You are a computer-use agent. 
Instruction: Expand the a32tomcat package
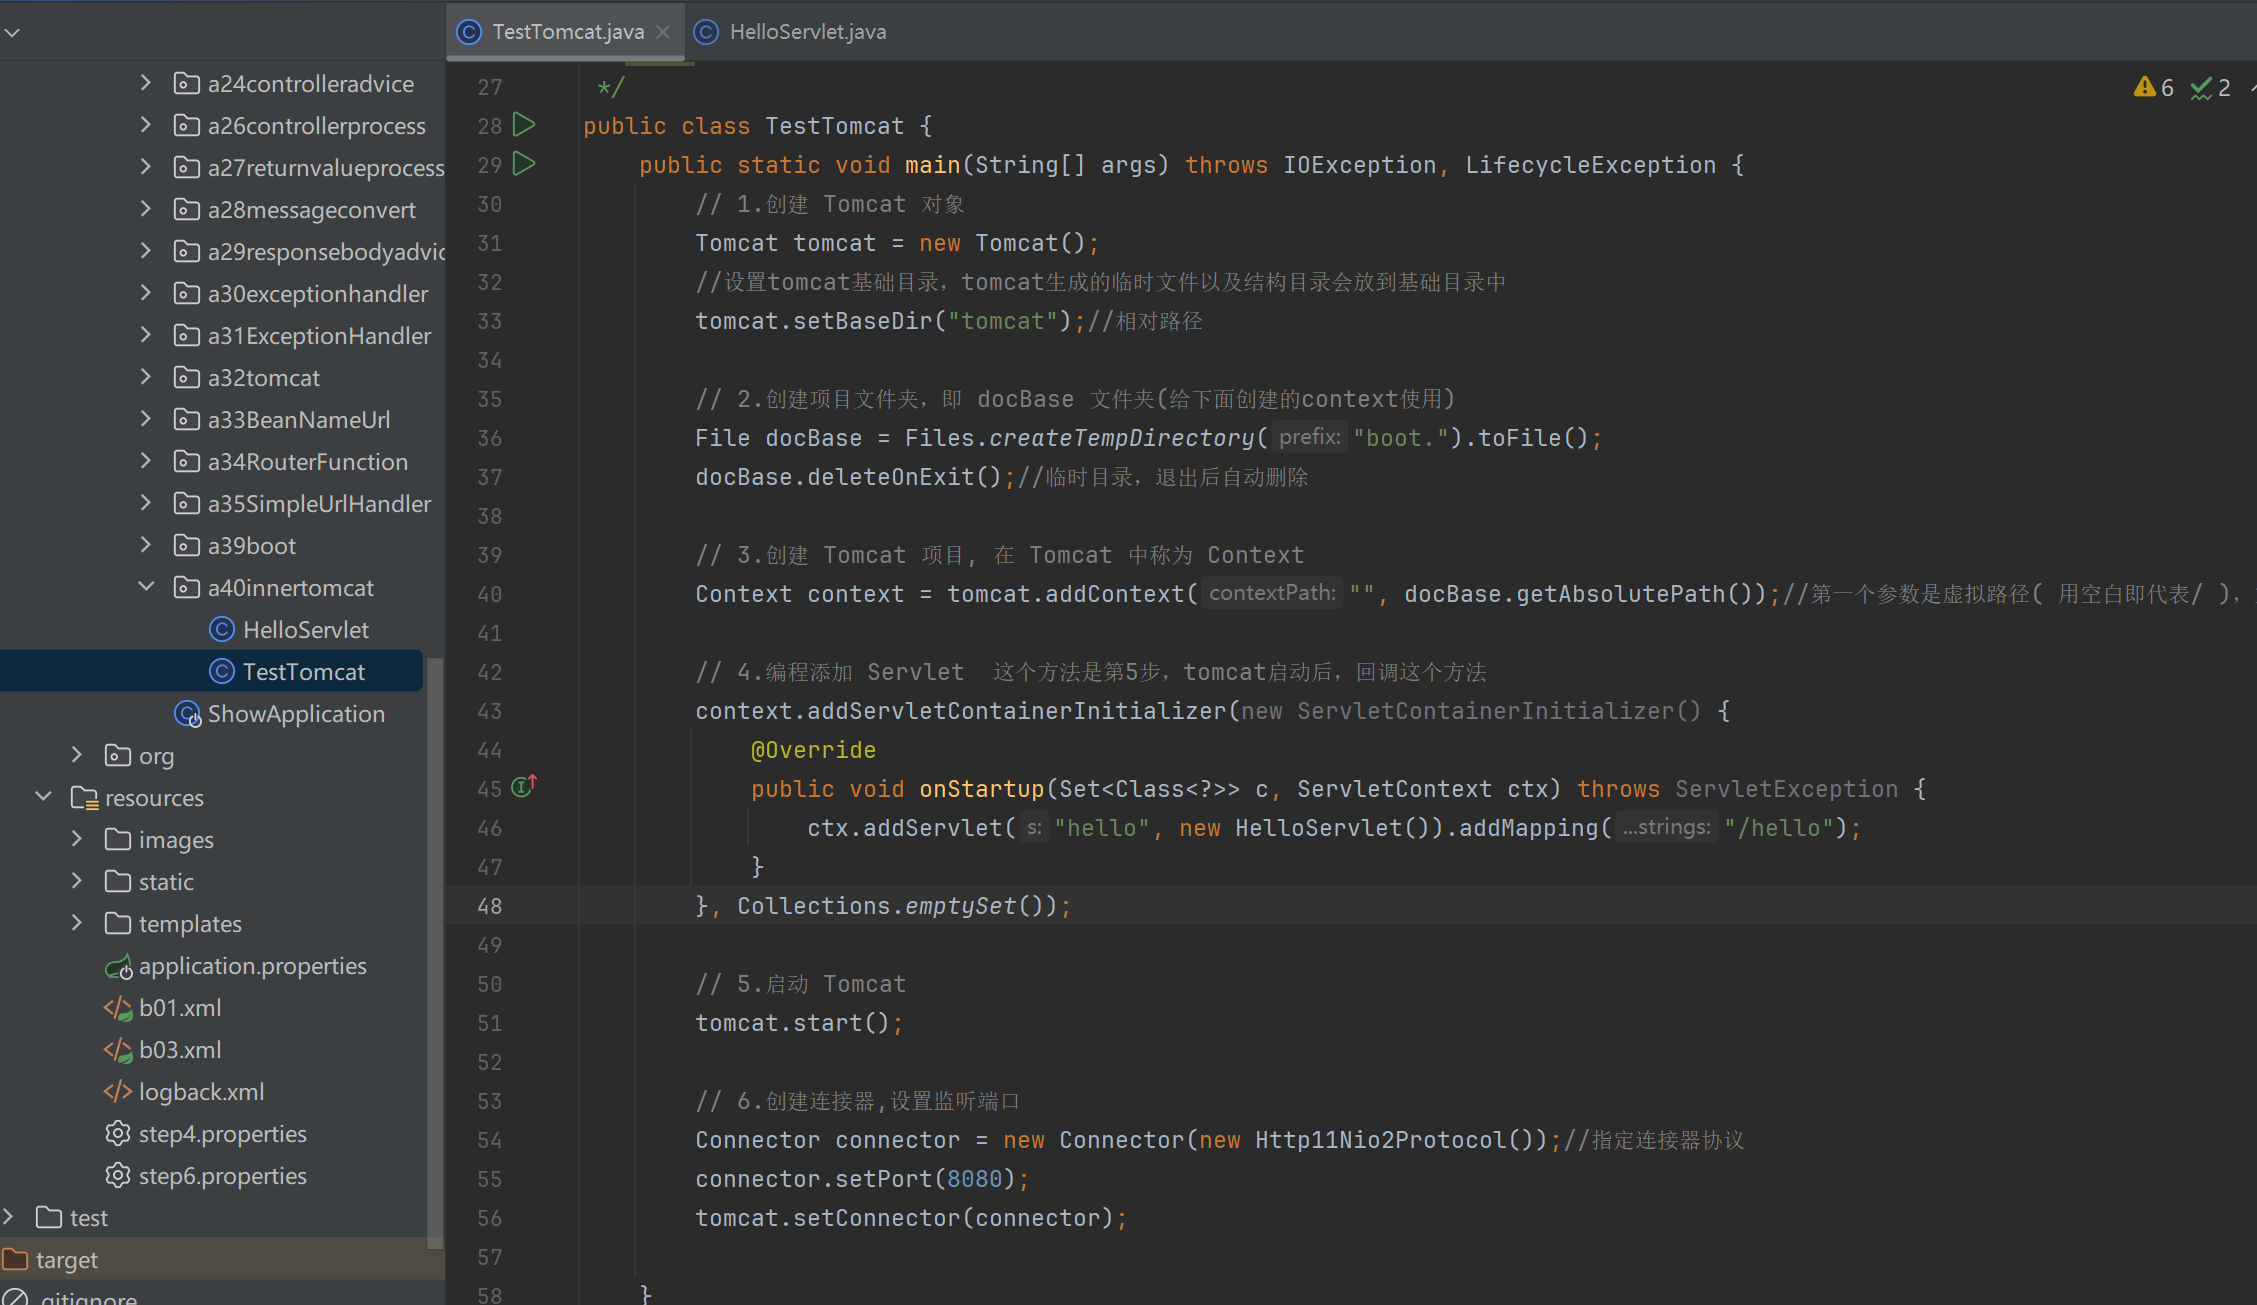point(146,377)
